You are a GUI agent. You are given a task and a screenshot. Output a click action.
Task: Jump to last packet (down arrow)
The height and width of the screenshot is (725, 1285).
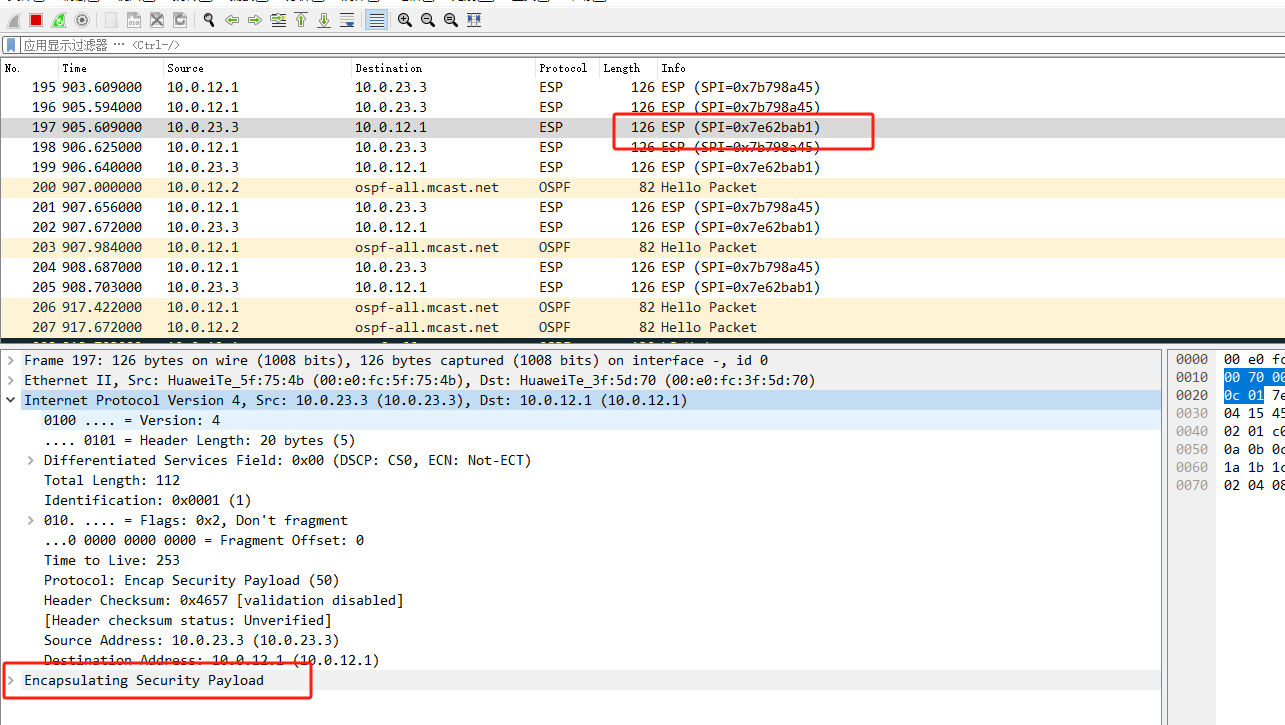pos(324,20)
